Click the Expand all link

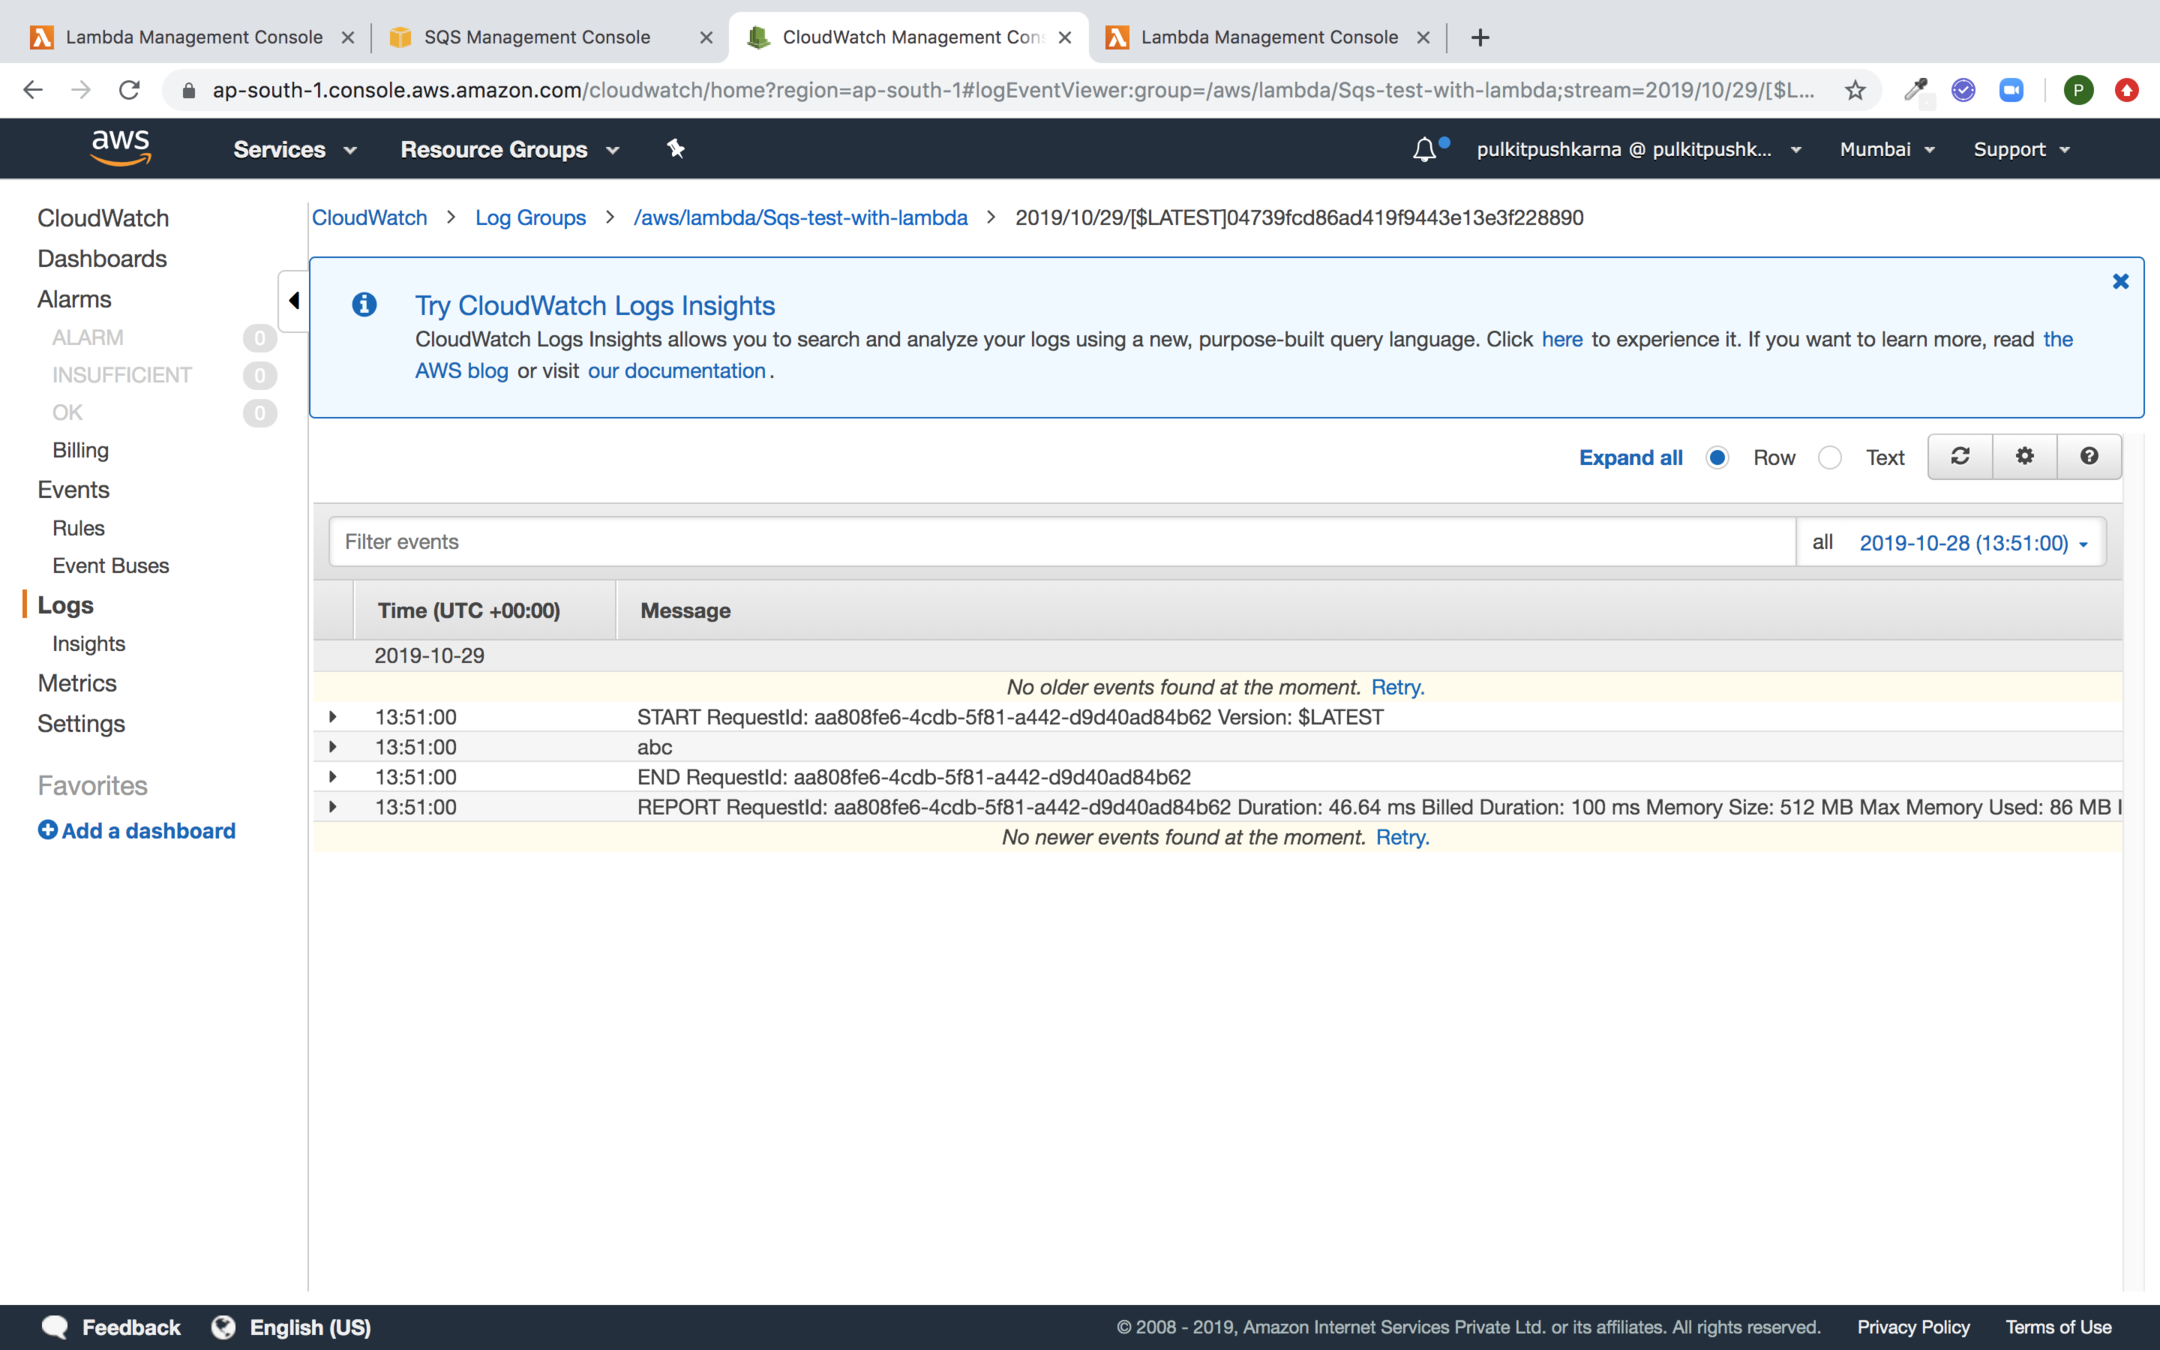coord(1630,458)
